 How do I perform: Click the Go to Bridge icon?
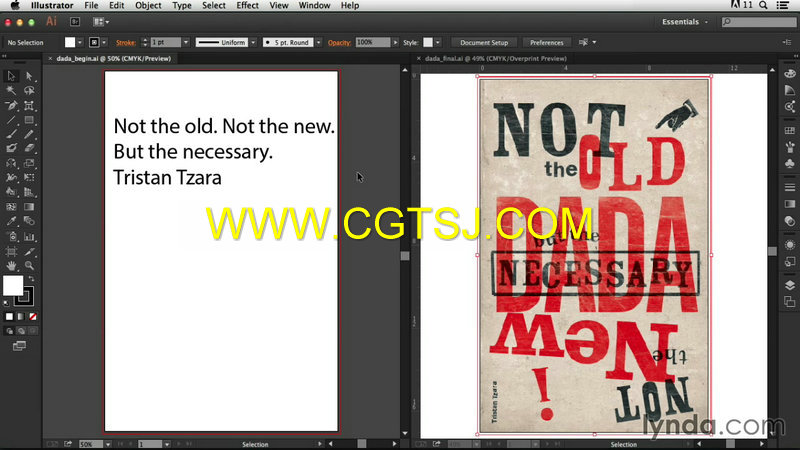(x=75, y=22)
